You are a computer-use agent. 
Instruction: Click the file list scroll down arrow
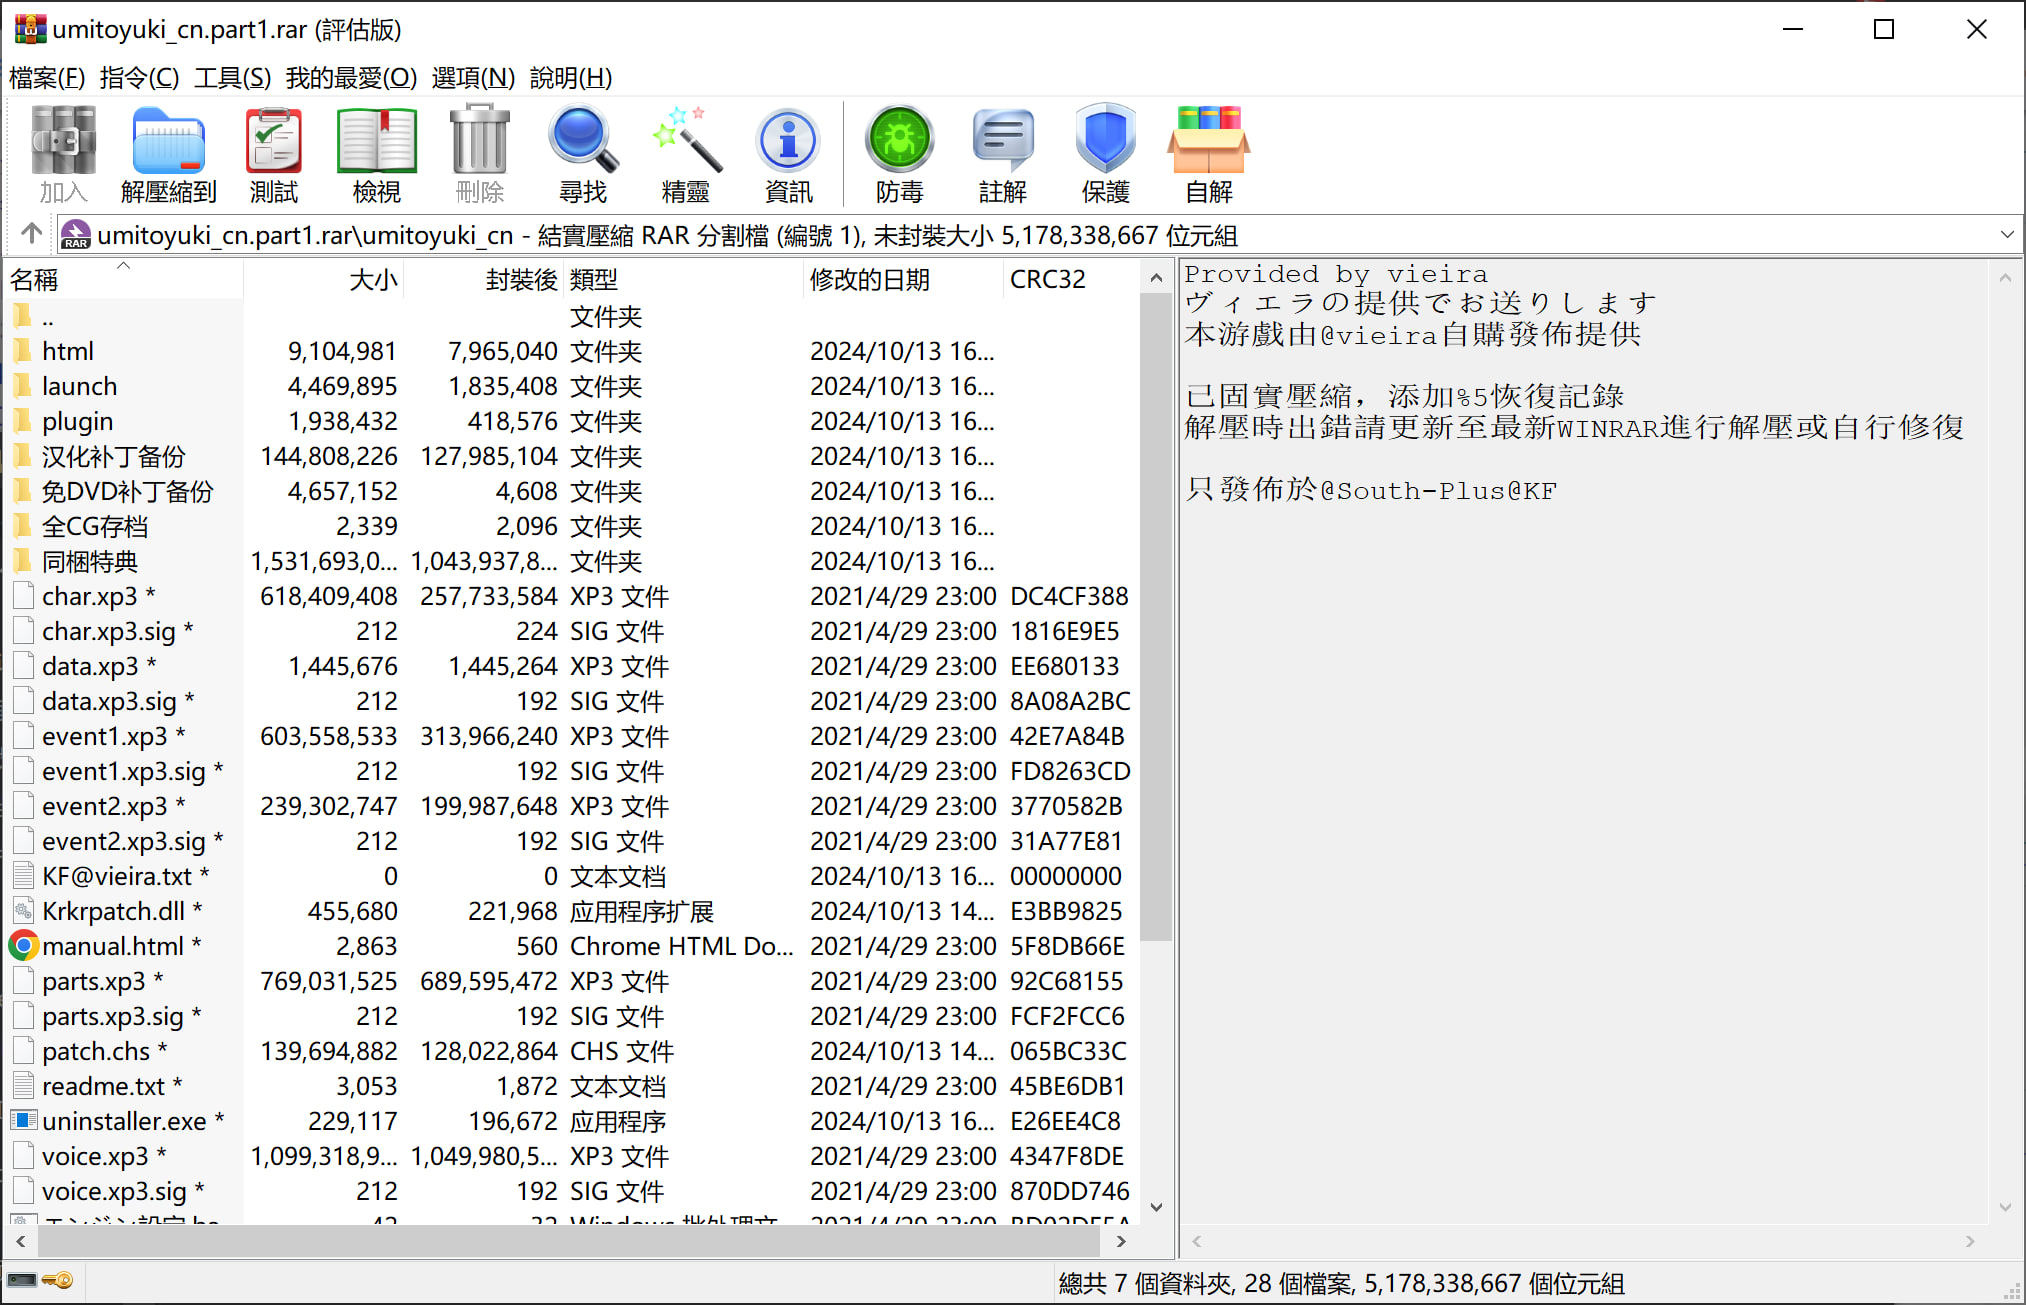[x=1157, y=1206]
